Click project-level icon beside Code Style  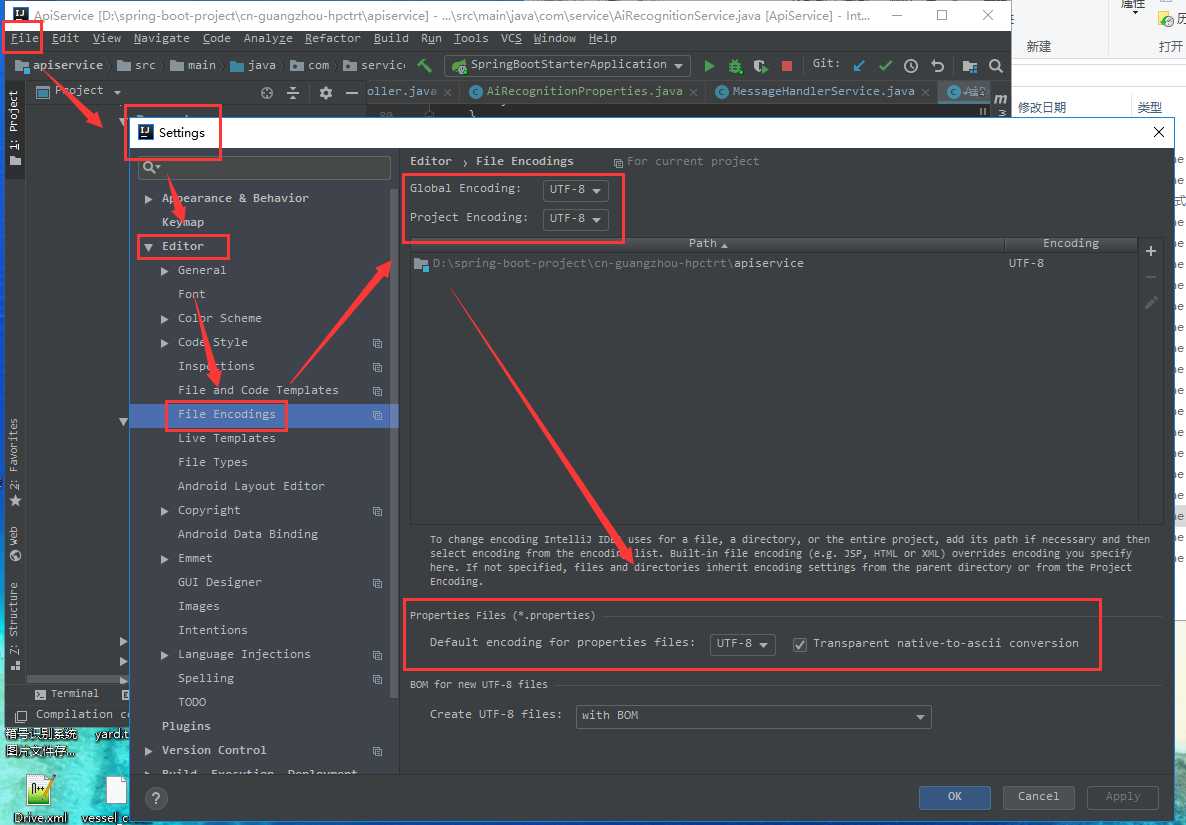coord(377,343)
